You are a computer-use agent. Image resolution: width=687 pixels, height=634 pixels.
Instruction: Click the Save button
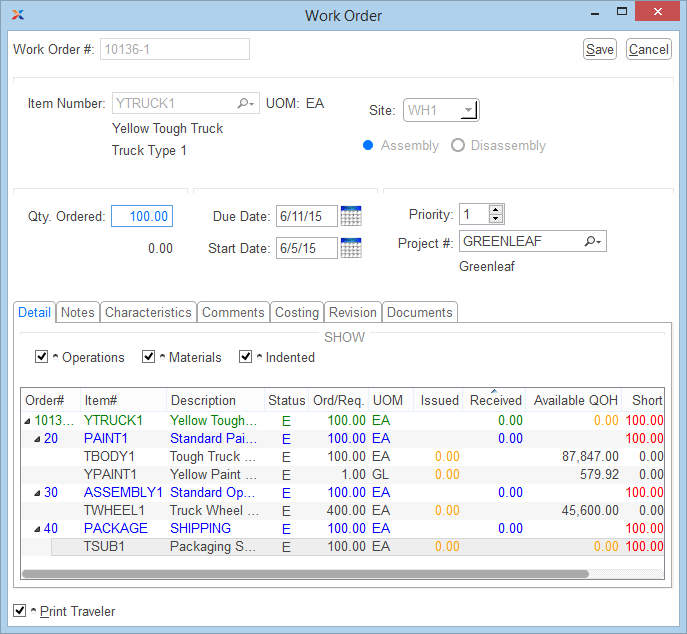(600, 49)
